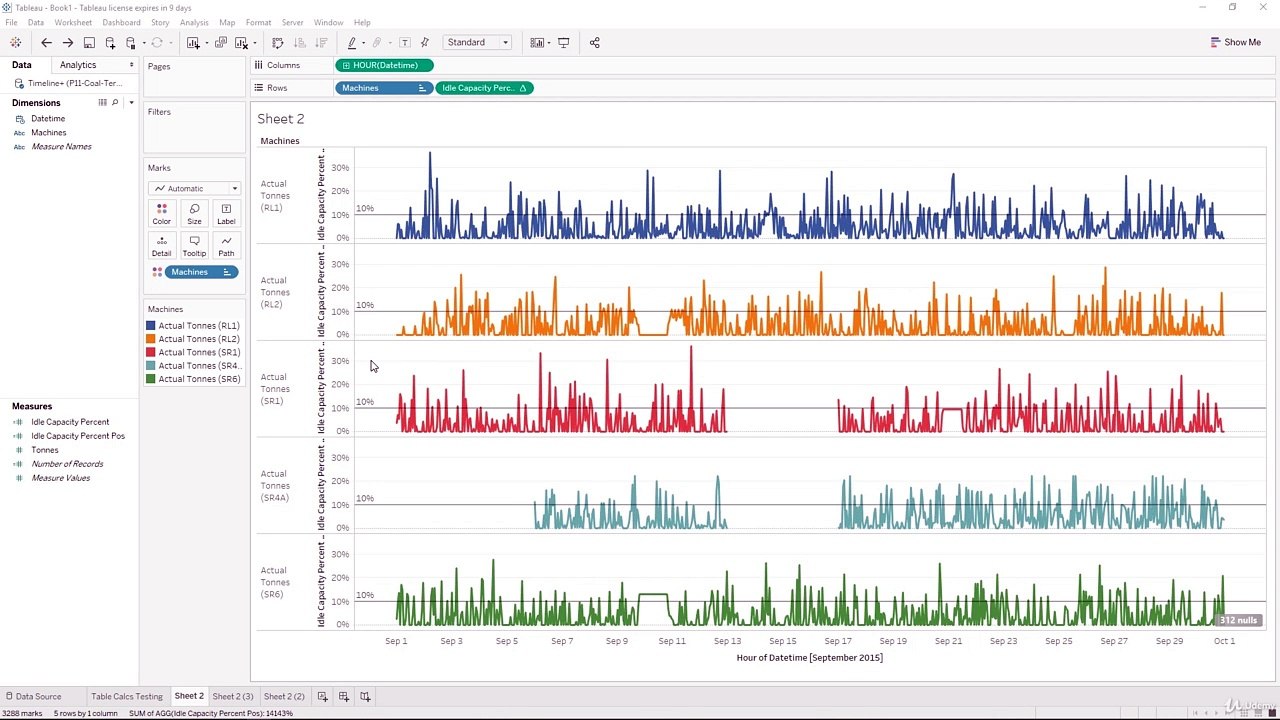This screenshot has width=1280, height=720.
Task: Click the Swap rows and columns icon
Action: [278, 43]
